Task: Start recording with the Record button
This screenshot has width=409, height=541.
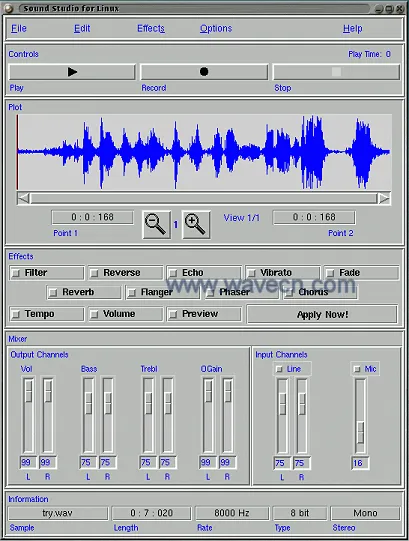Action: point(204,72)
